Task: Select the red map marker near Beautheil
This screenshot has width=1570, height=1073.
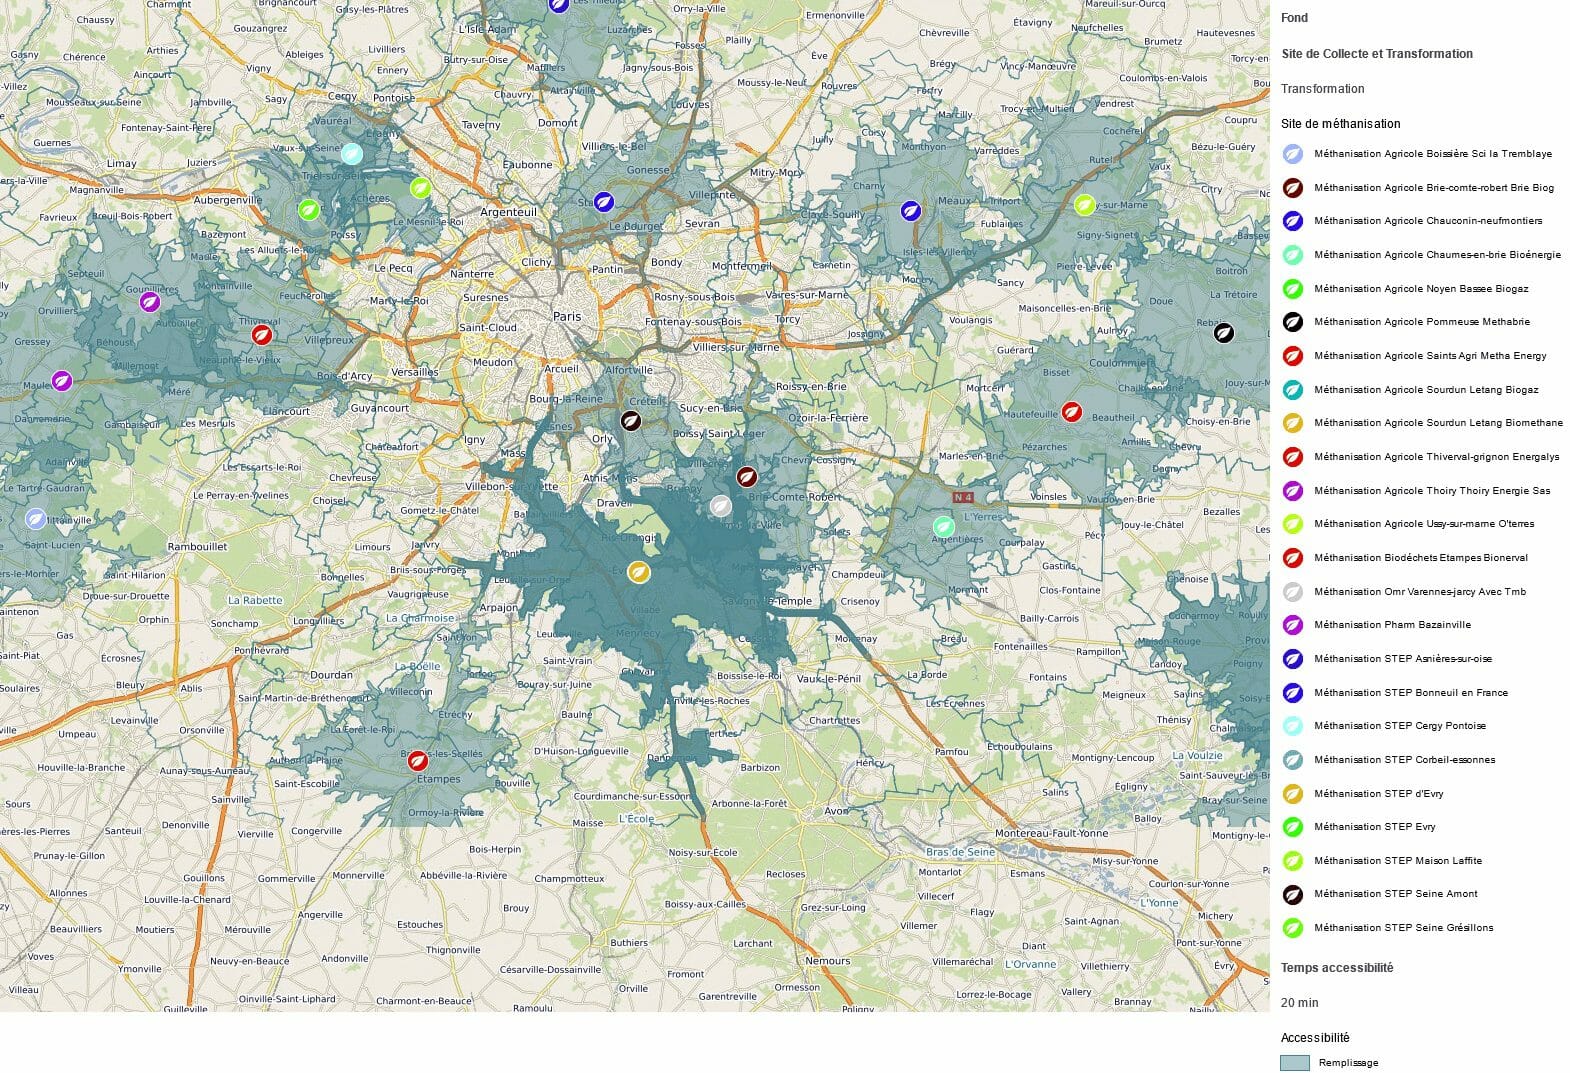Action: point(1071,411)
